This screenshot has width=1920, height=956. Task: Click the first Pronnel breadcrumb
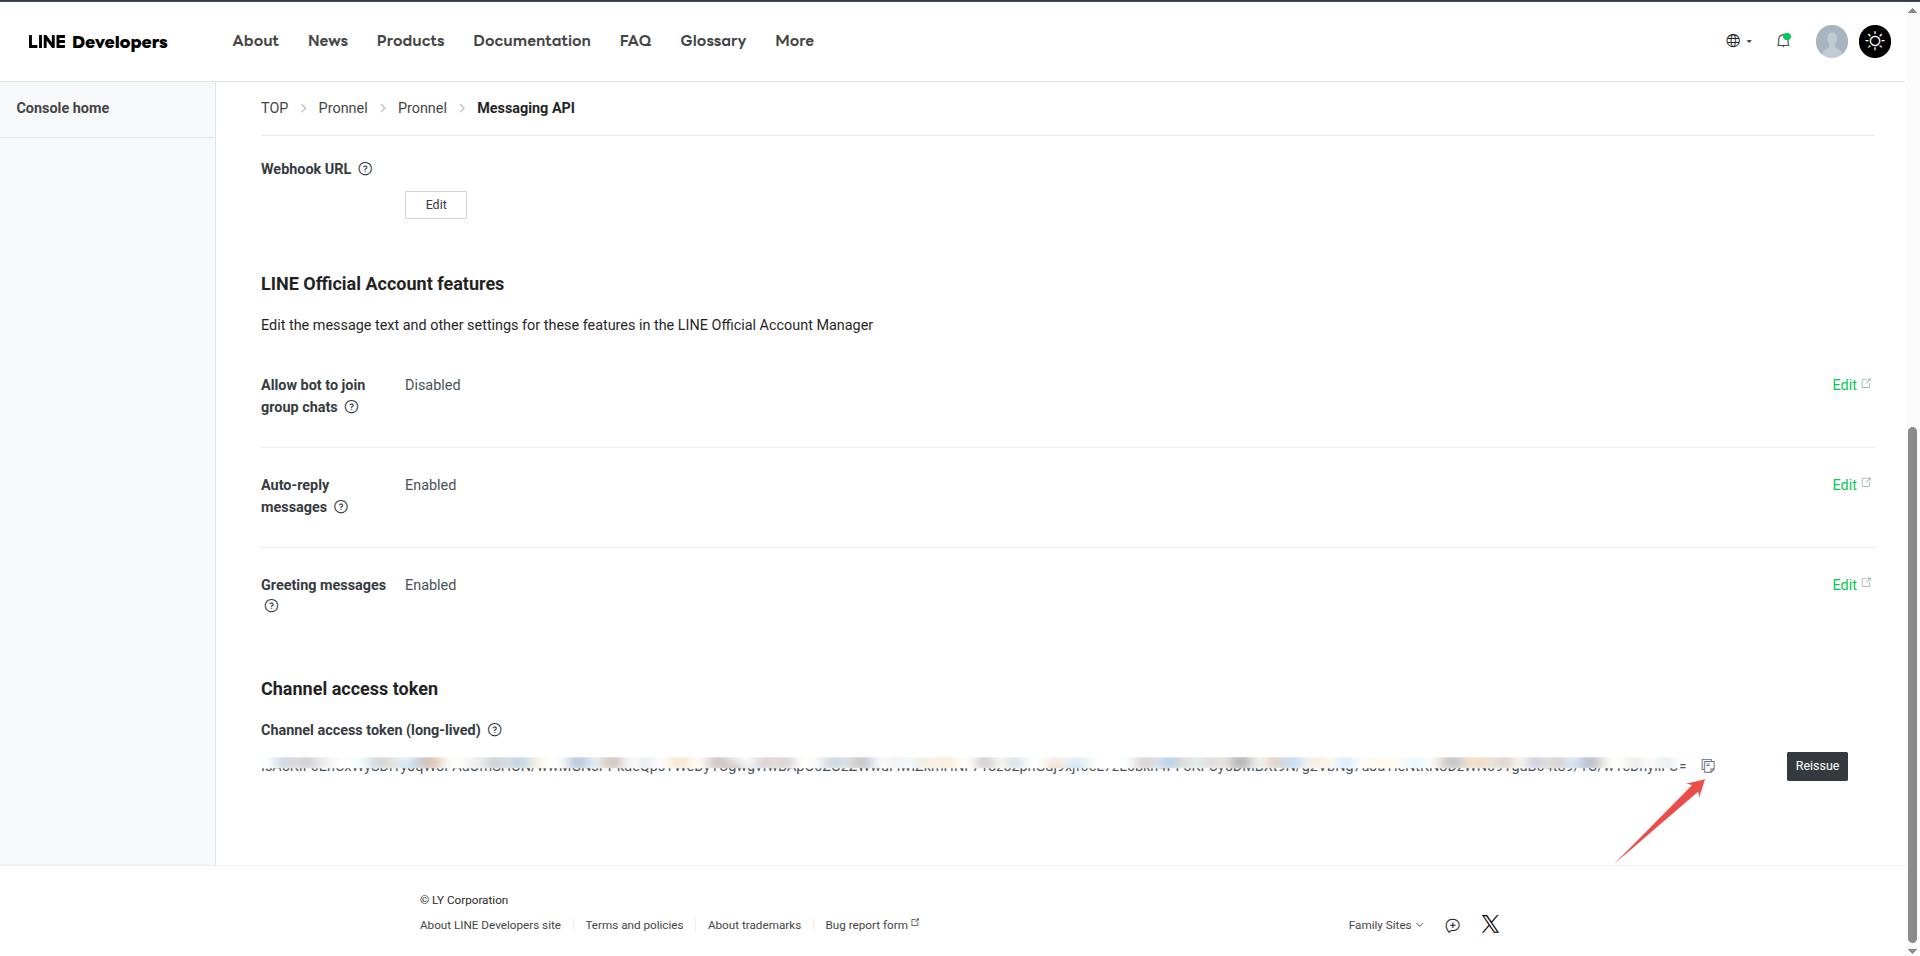coord(343,108)
